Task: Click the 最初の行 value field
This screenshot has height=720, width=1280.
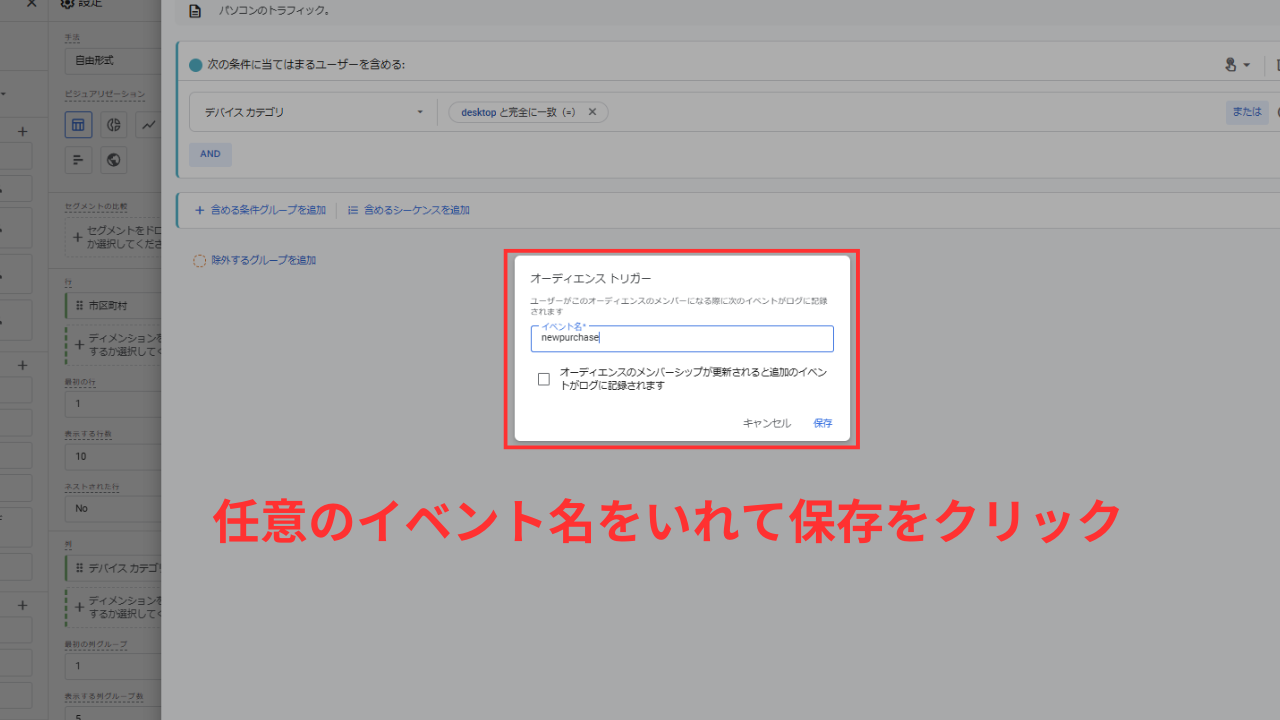Action: click(x=112, y=404)
